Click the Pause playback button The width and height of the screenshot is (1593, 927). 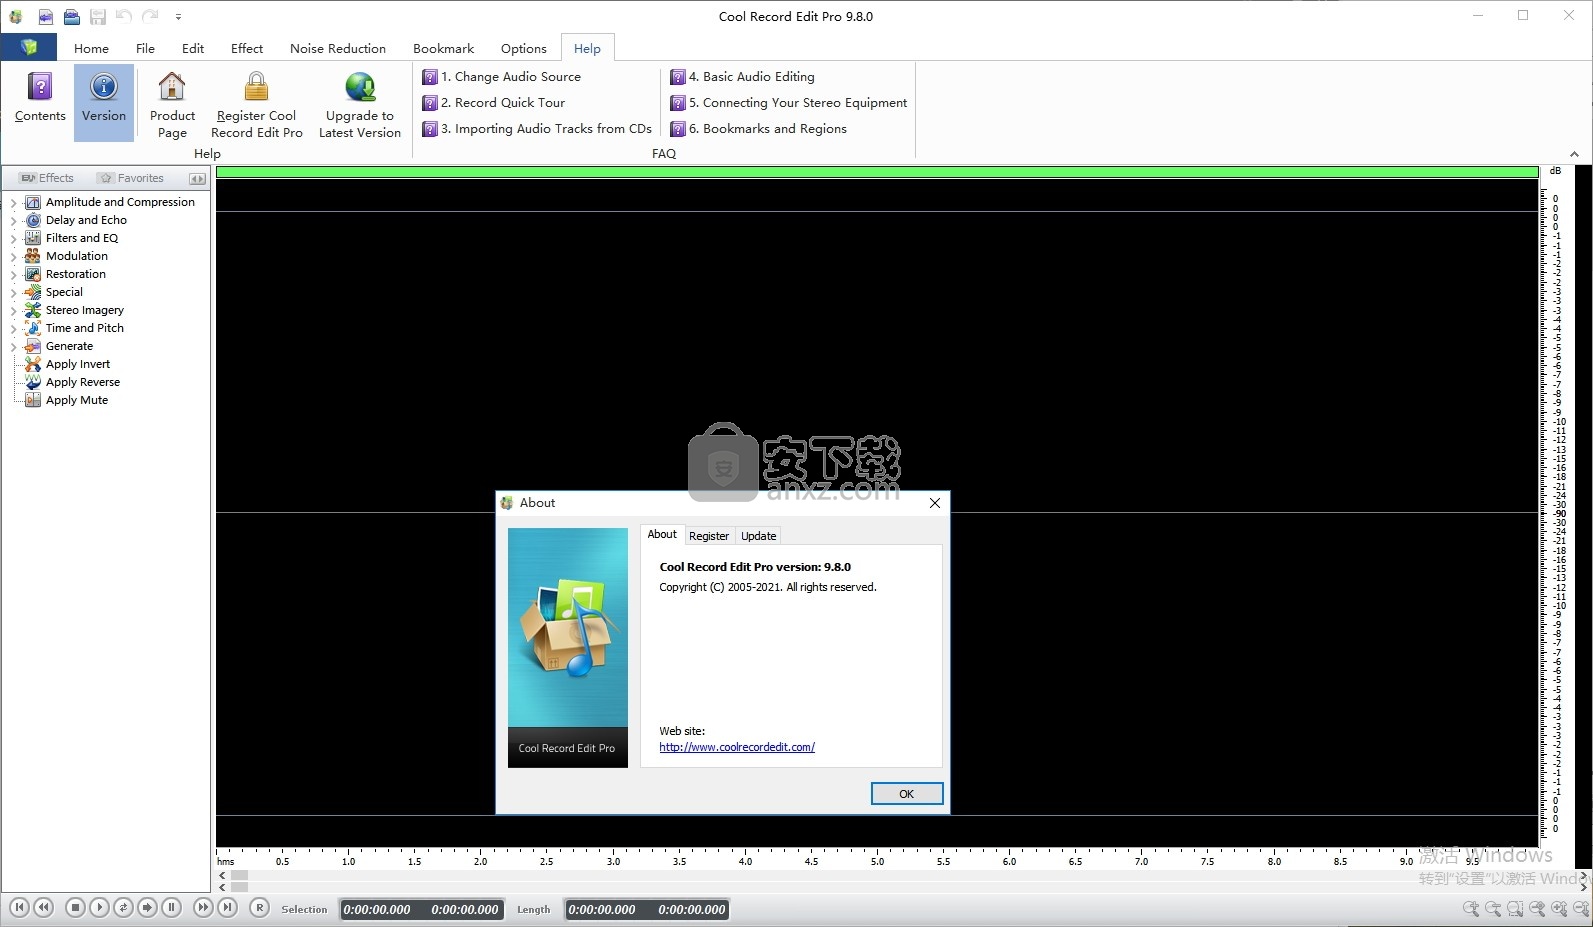pyautogui.click(x=171, y=907)
